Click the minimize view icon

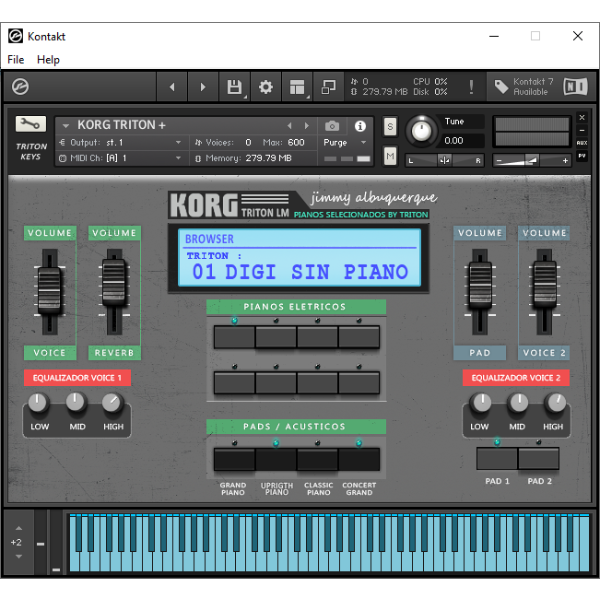328,87
